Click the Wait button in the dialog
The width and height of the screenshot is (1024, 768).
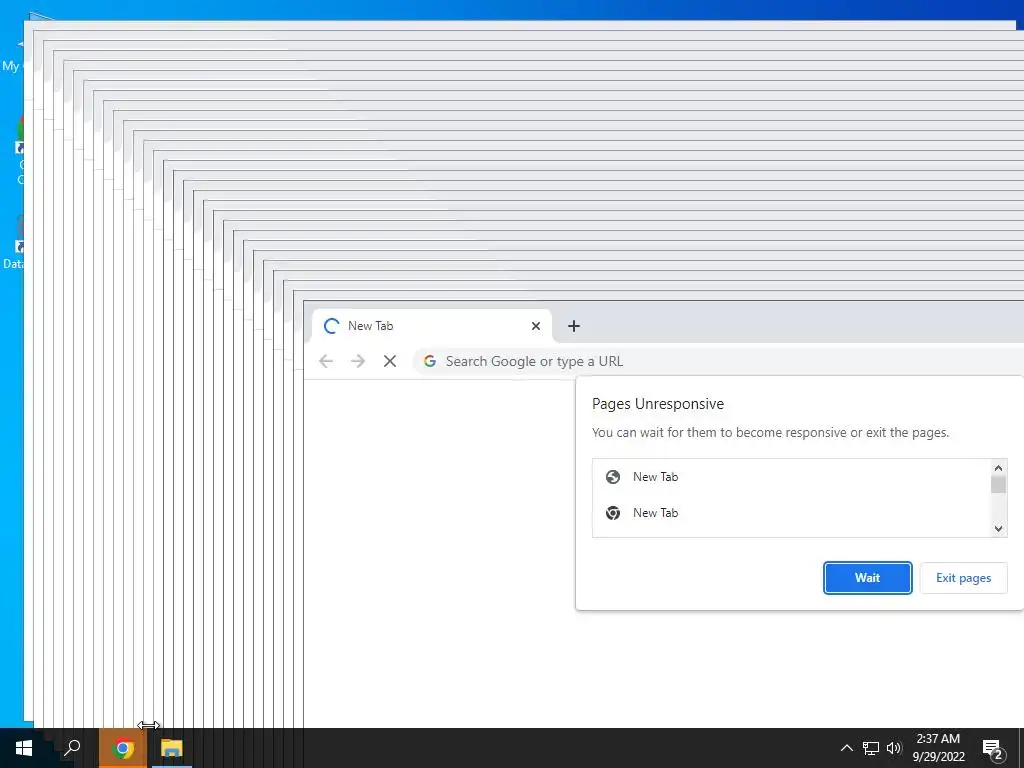(867, 578)
